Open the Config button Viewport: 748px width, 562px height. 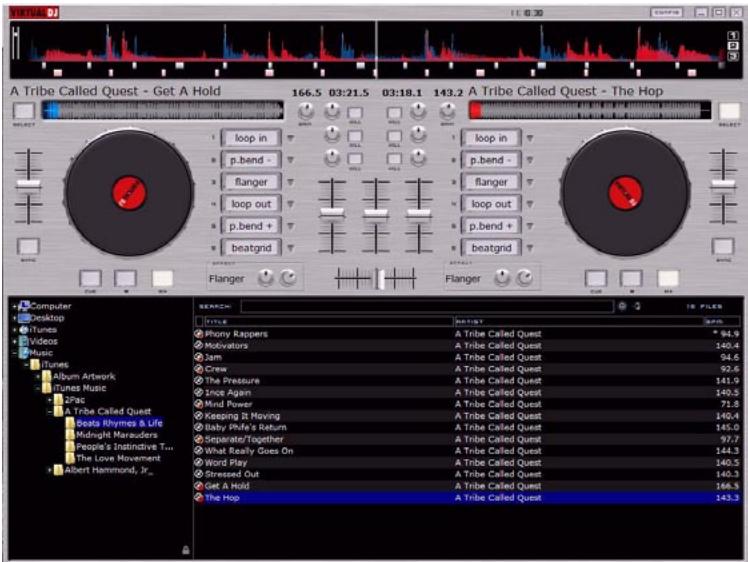pos(666,12)
